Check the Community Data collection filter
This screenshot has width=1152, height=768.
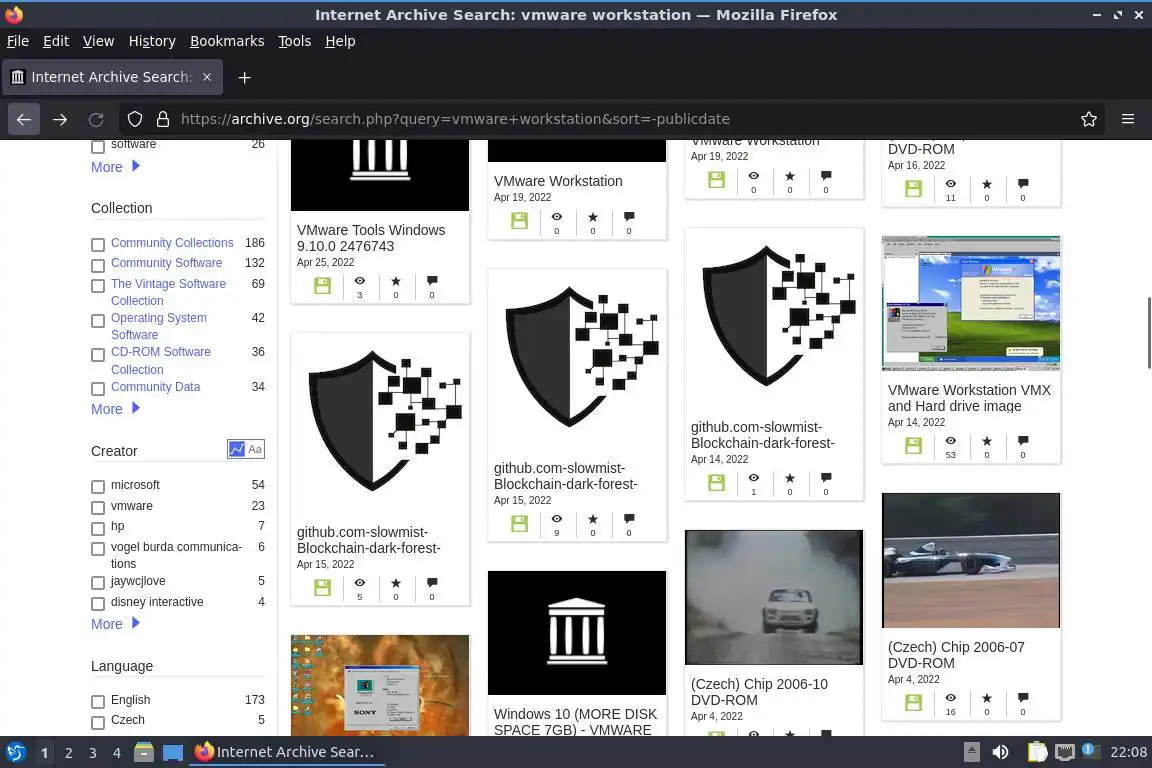click(x=98, y=389)
